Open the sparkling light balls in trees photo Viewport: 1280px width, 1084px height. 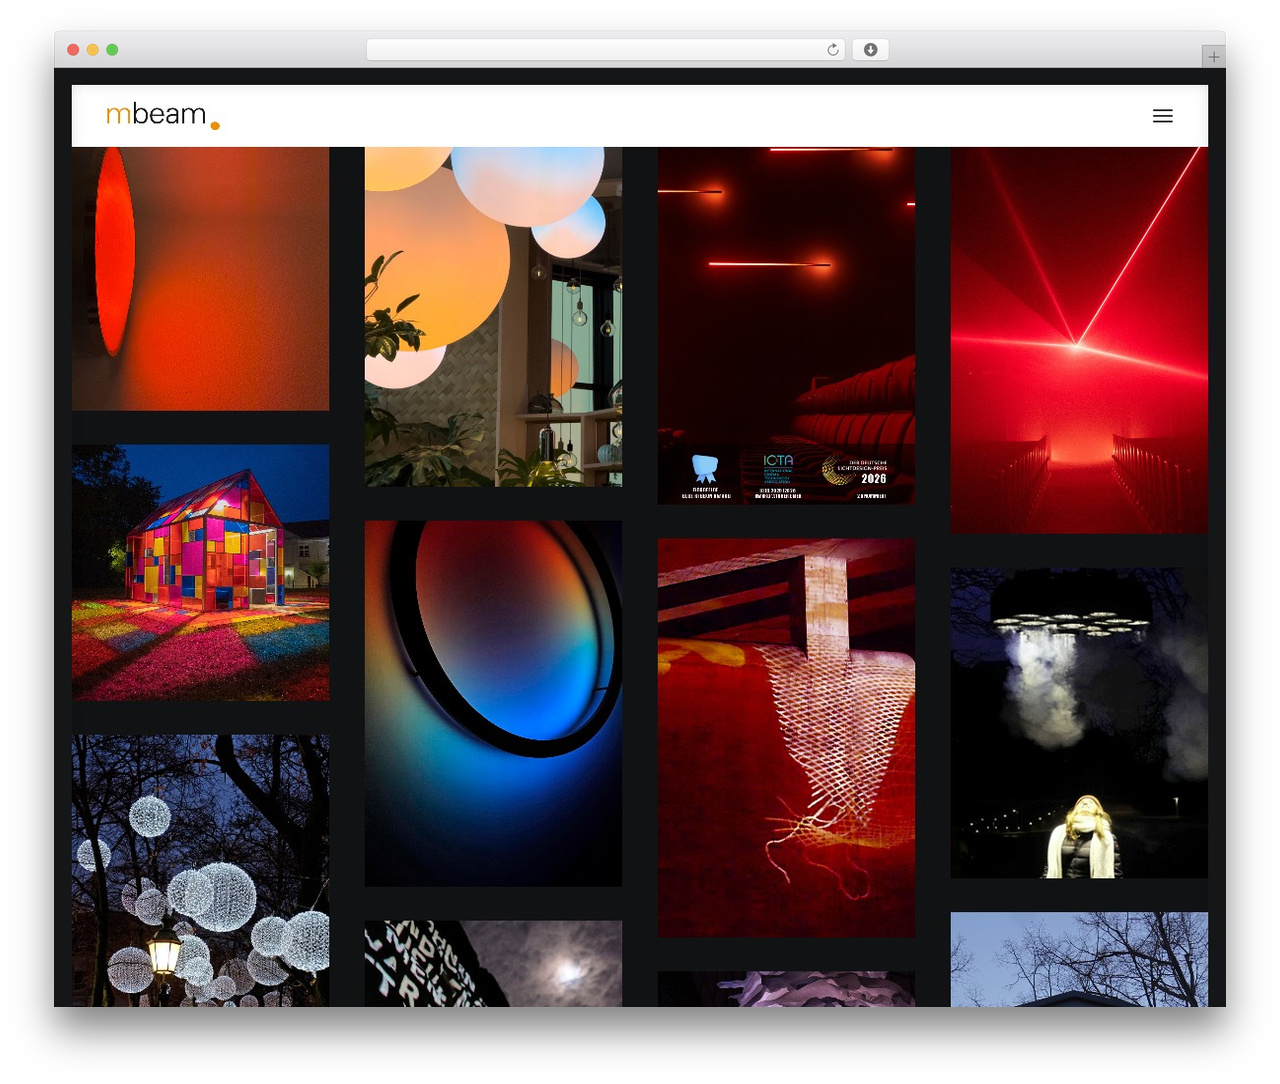[200, 871]
